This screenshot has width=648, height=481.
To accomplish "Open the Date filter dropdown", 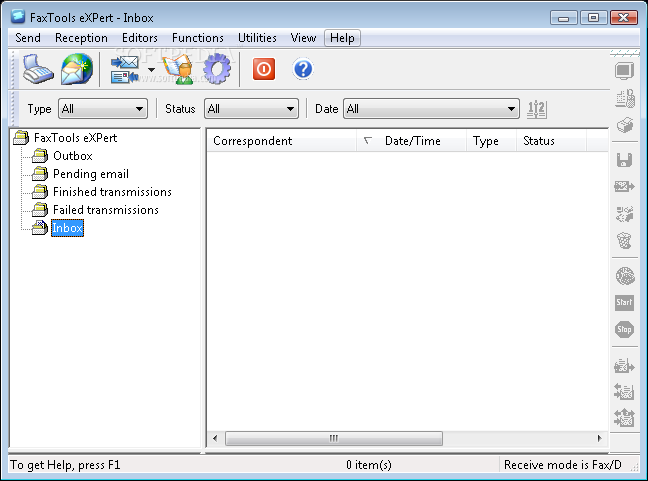I will [431, 109].
